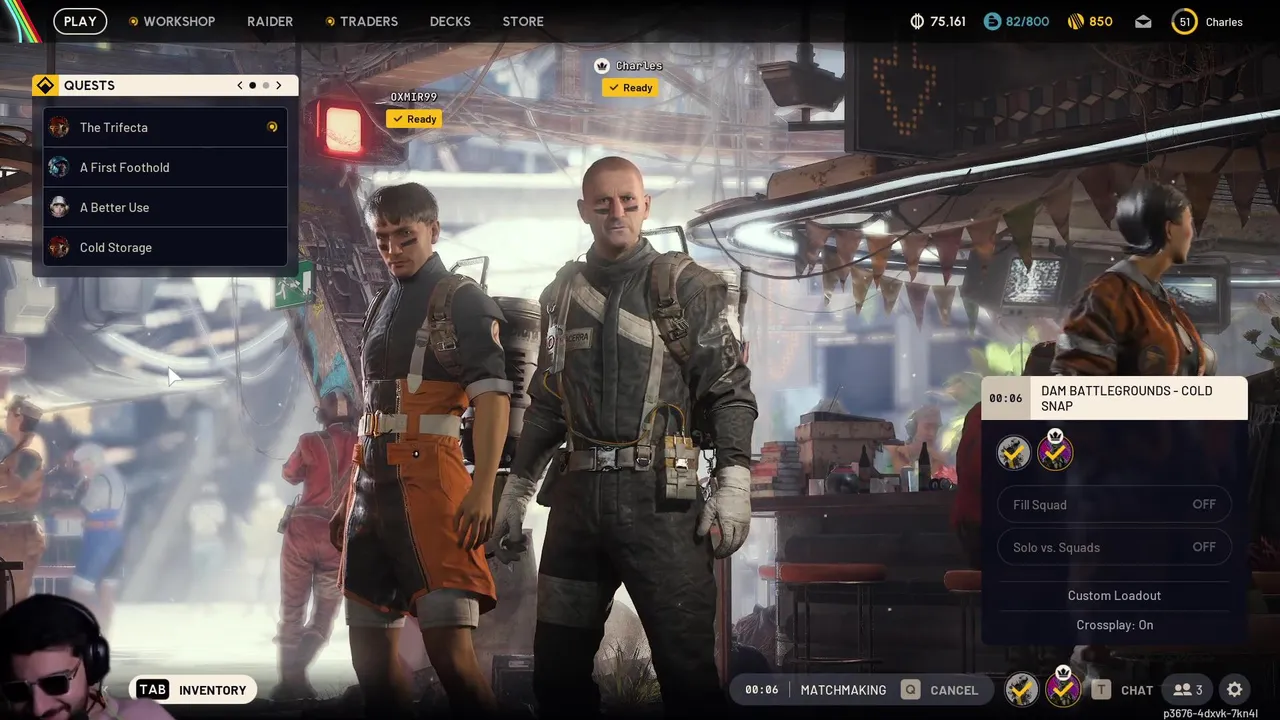The width and height of the screenshot is (1280, 720).
Task: Open CHAT
Action: (1137, 690)
